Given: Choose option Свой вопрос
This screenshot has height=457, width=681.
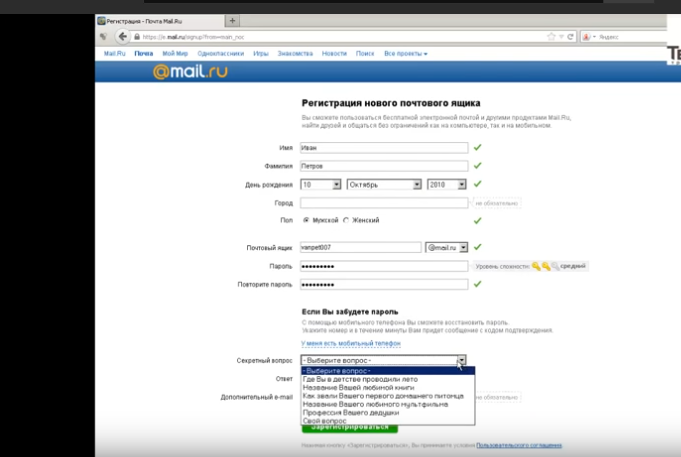Looking at the screenshot, I should 388,421.
